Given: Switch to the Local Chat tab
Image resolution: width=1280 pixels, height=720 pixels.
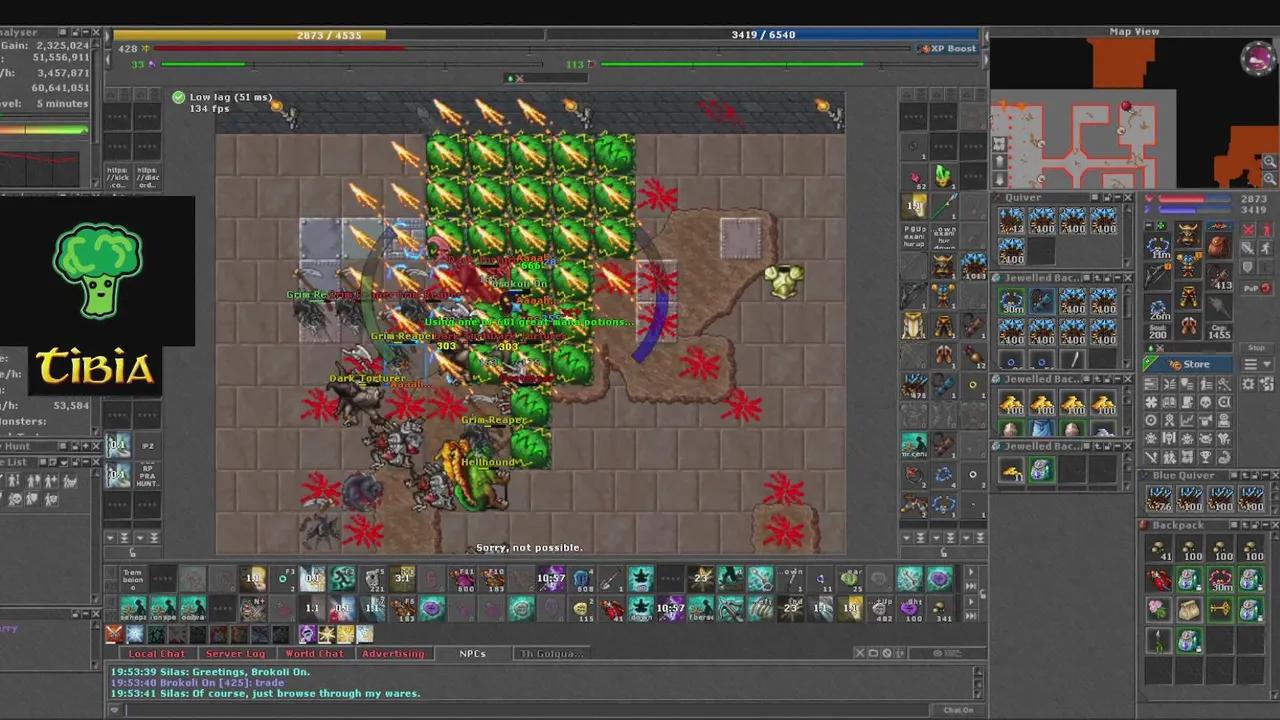Looking at the screenshot, I should click(157, 654).
